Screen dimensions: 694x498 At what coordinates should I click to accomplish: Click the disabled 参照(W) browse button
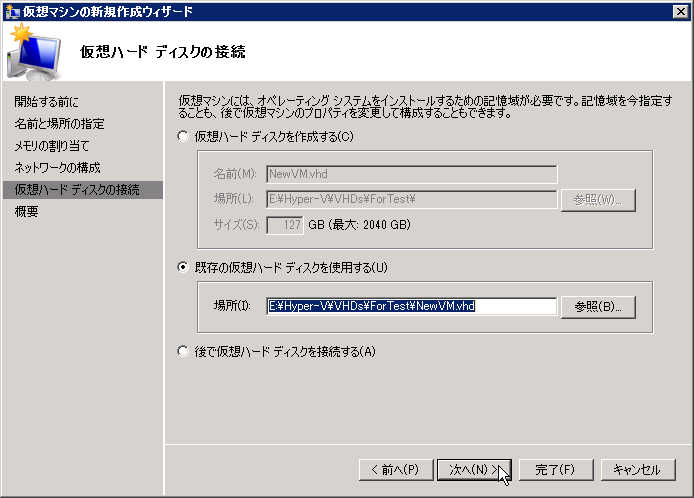tap(598, 199)
